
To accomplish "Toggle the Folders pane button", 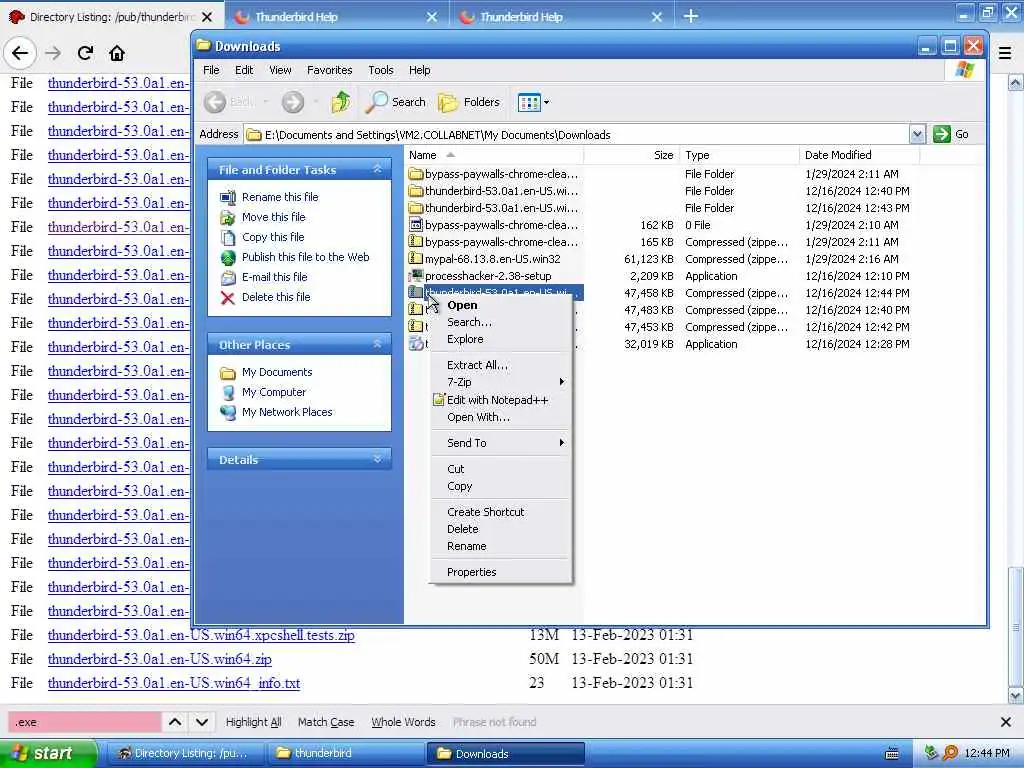I will coord(469,102).
